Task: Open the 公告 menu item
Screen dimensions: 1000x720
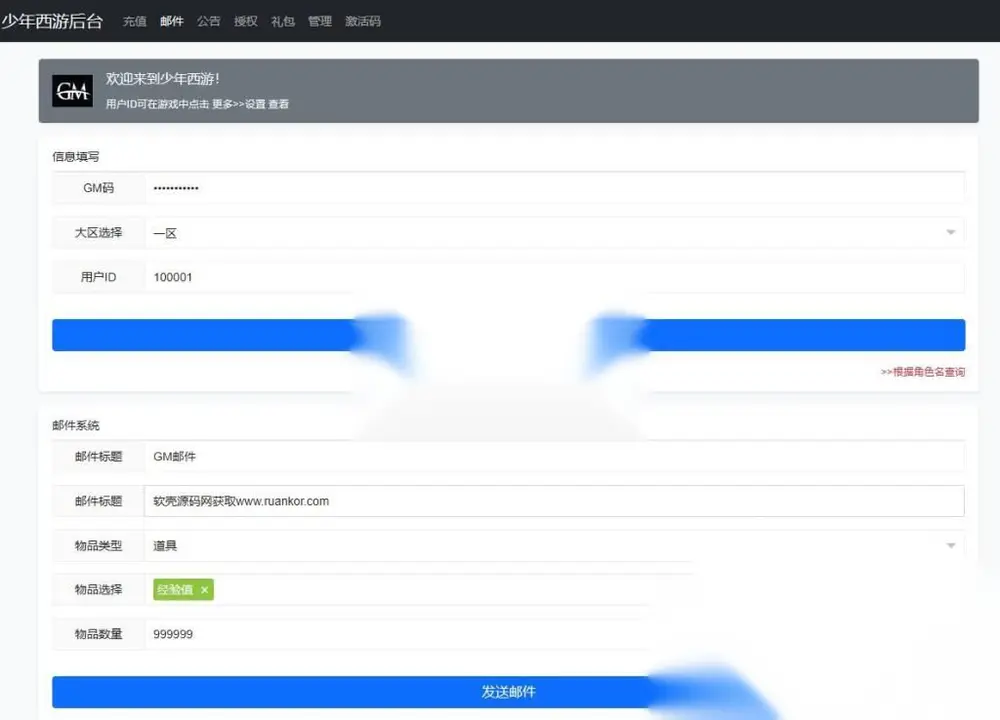Action: 209,21
